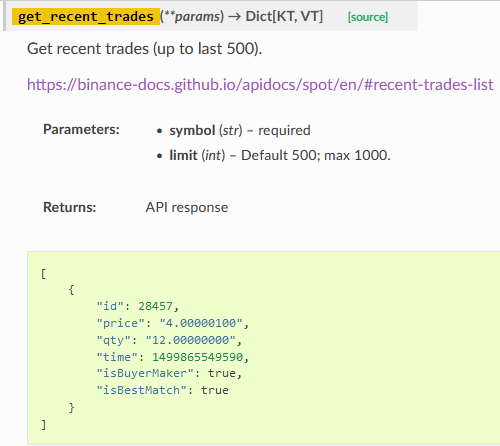Select the "time": 1499865549590 line

click(x=173, y=357)
